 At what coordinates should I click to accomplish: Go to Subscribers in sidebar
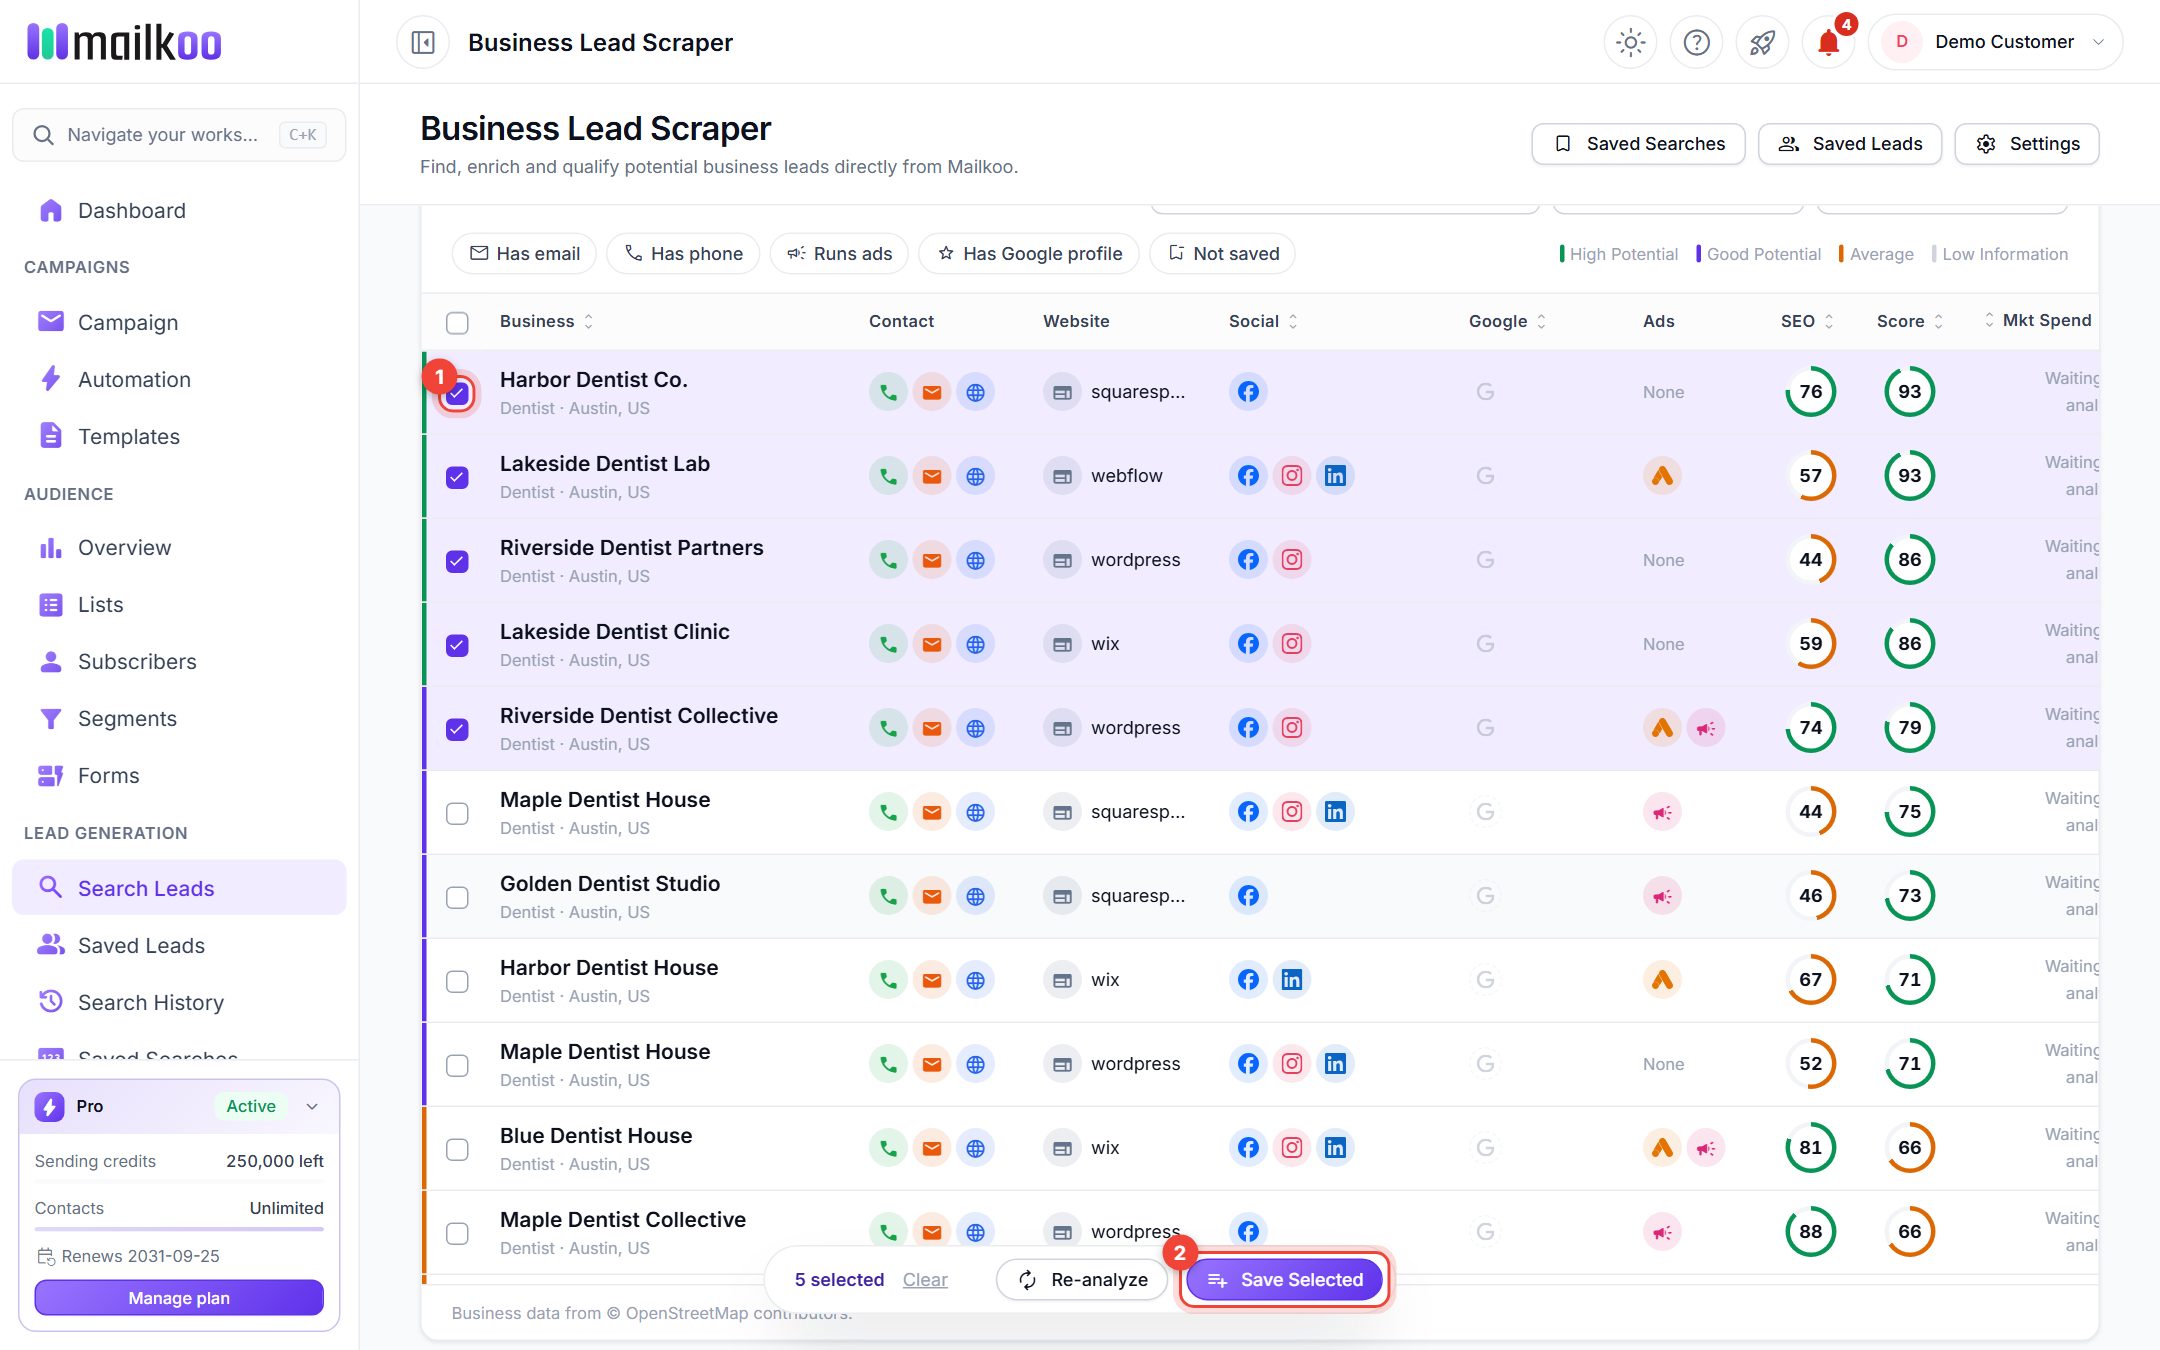coord(179,661)
